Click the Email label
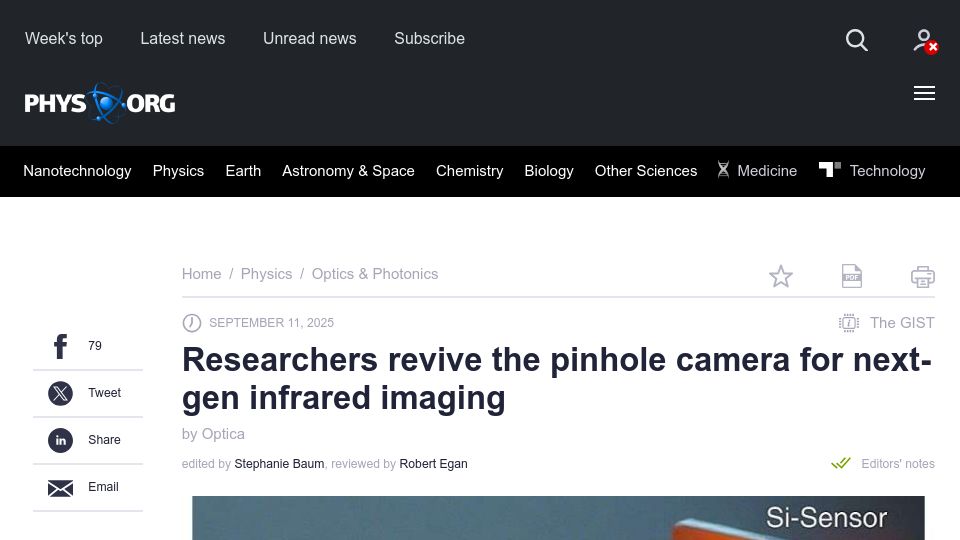Screen dimensions: 960x540 click(103, 487)
